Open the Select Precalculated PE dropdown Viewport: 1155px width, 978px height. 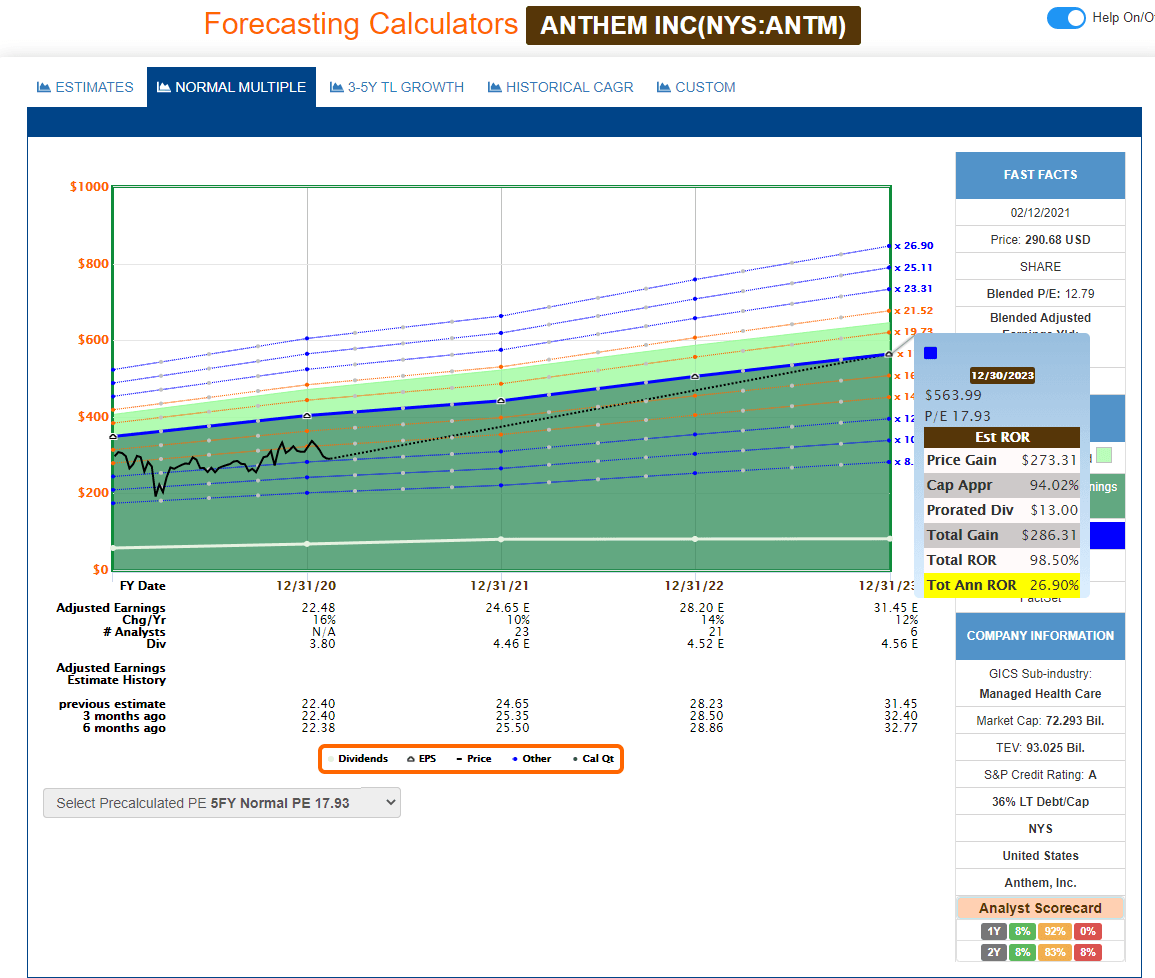coord(221,803)
